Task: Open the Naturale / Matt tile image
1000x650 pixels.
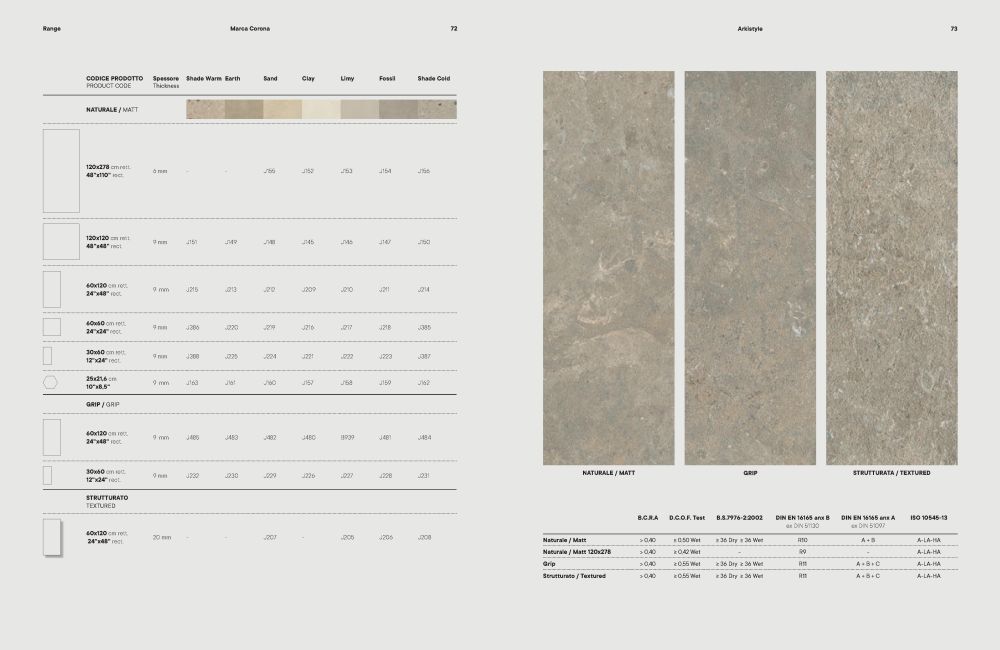Action: (x=608, y=268)
